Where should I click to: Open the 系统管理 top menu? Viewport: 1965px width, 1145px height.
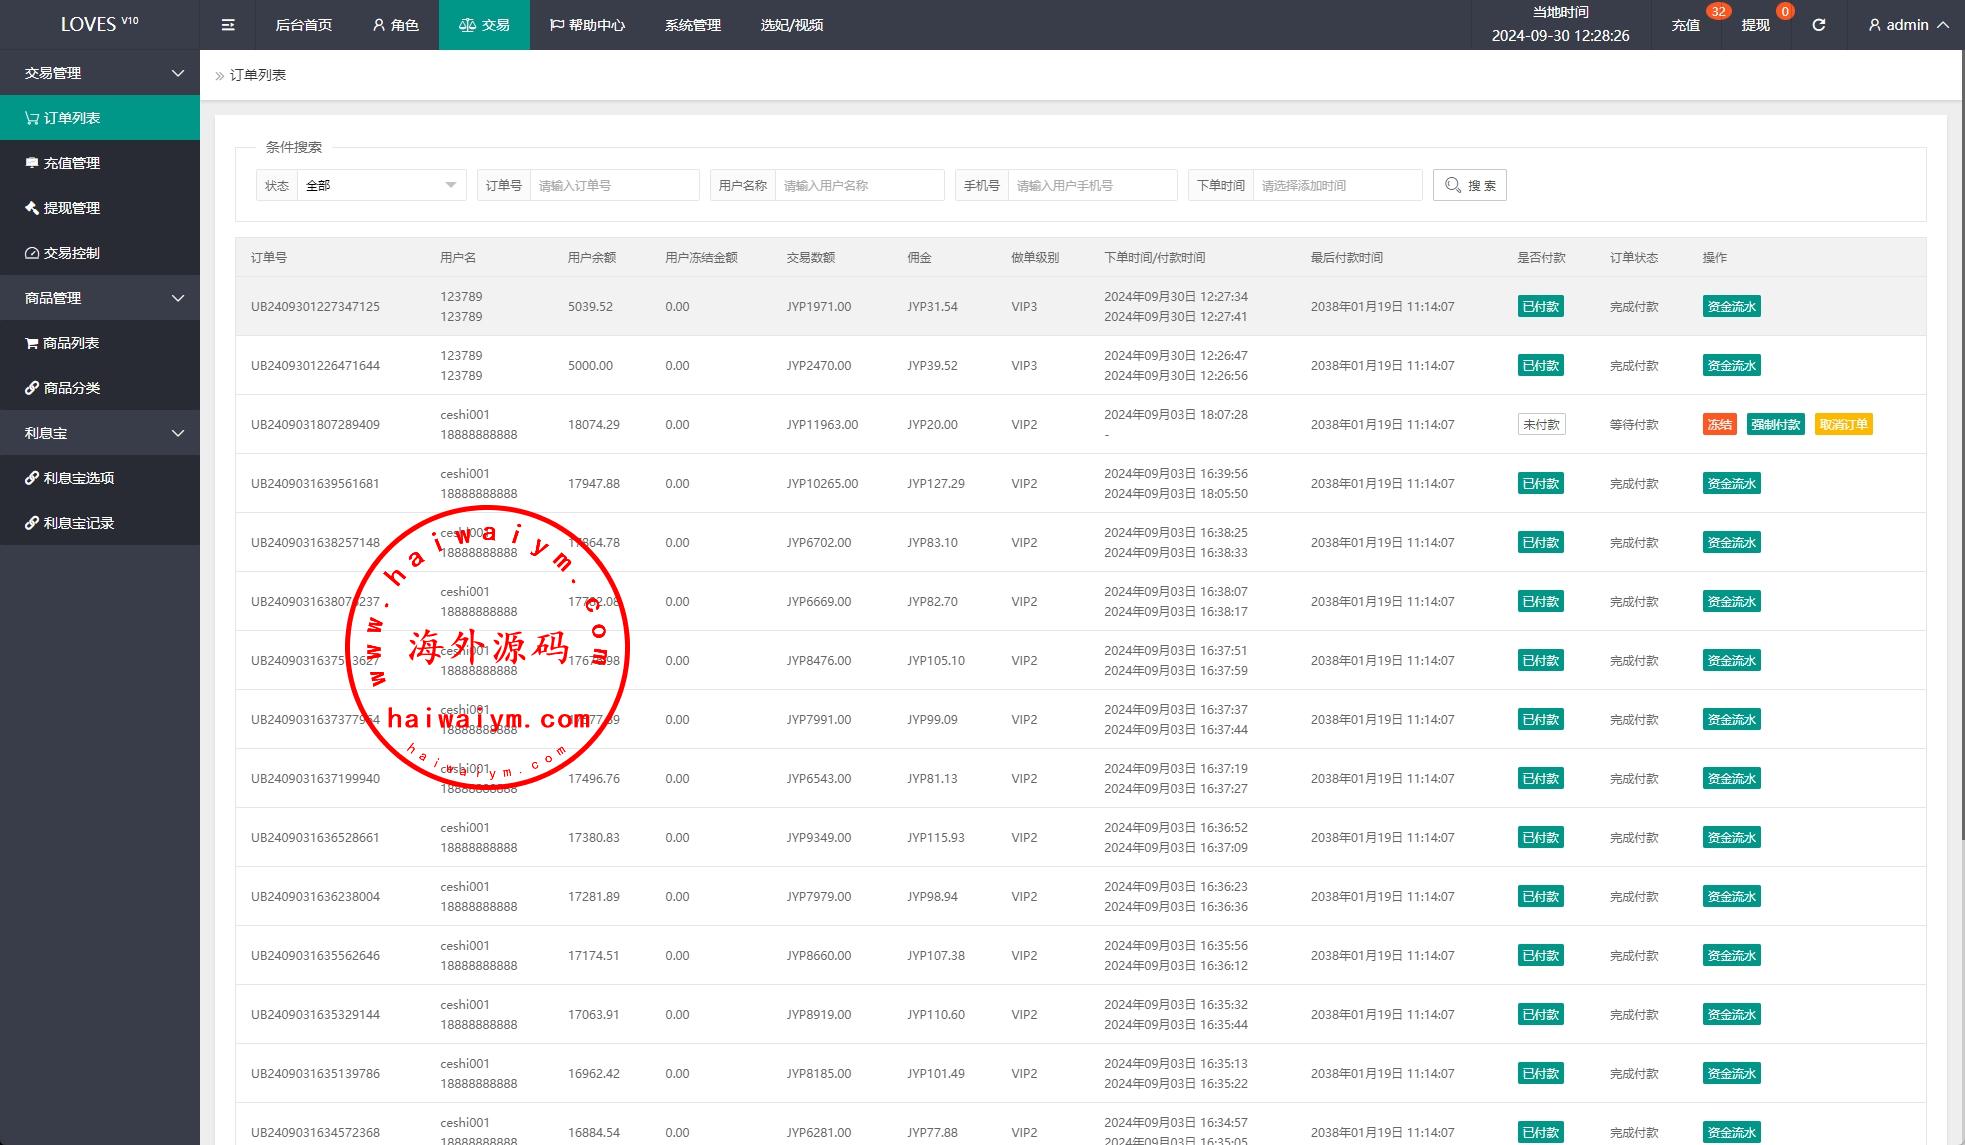(692, 25)
